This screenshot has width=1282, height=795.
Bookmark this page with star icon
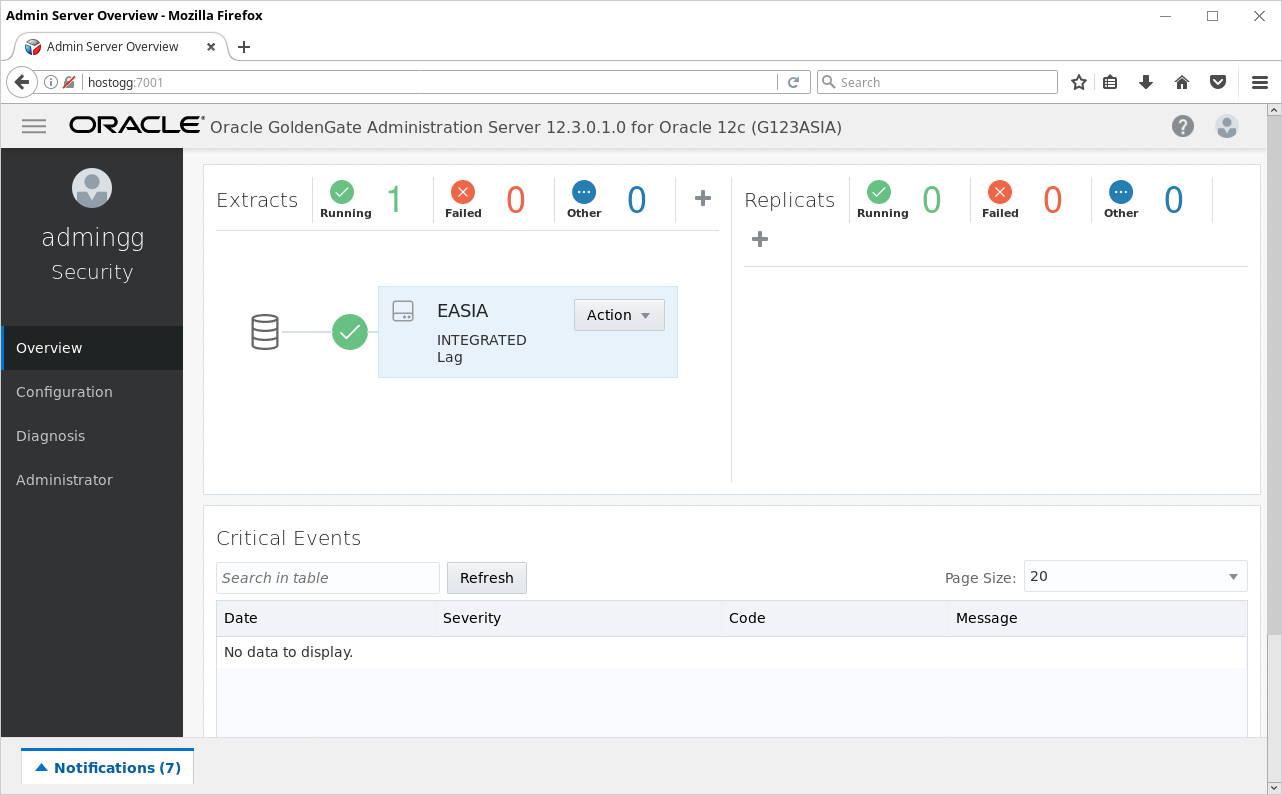(1079, 82)
